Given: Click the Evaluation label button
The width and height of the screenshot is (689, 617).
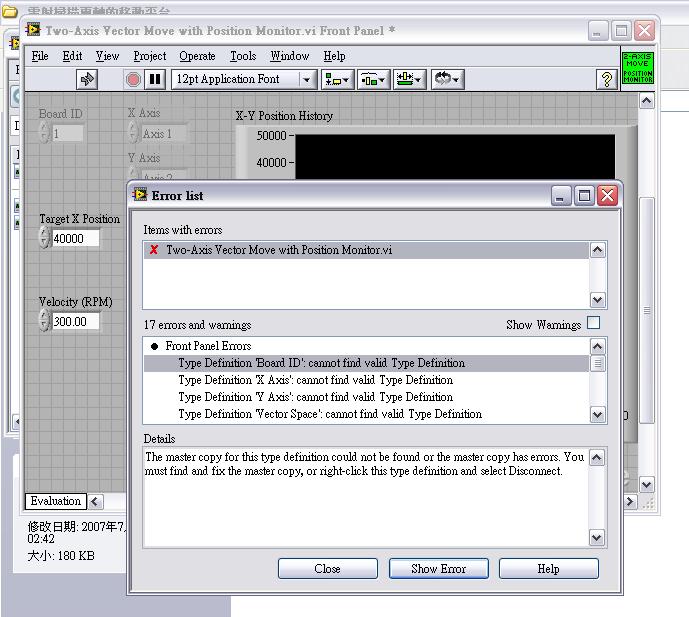Looking at the screenshot, I should click(56, 501).
